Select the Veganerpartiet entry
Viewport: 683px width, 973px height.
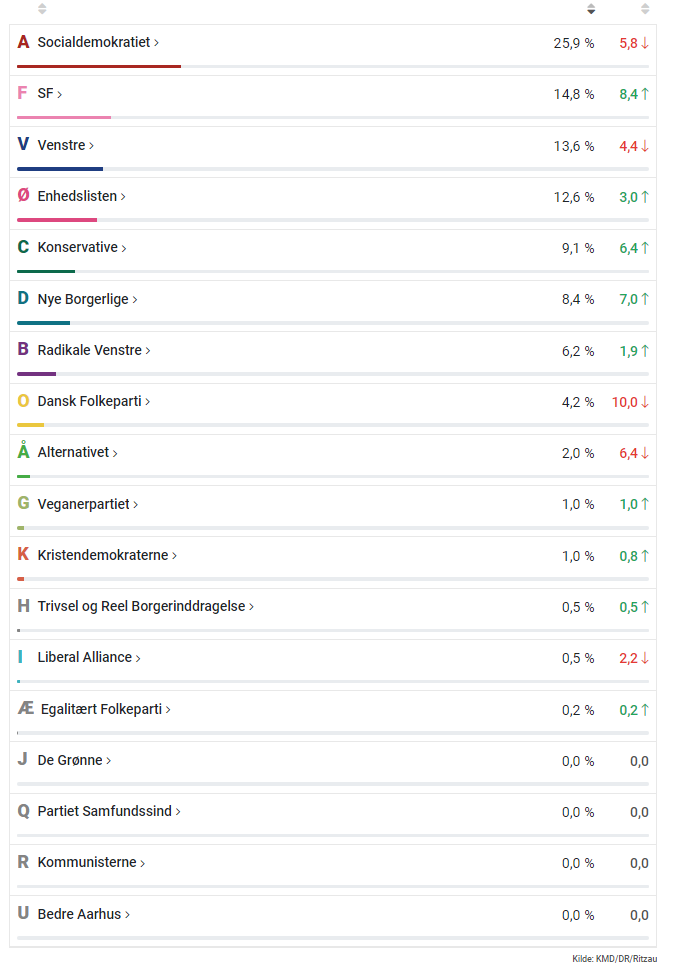click(x=87, y=504)
